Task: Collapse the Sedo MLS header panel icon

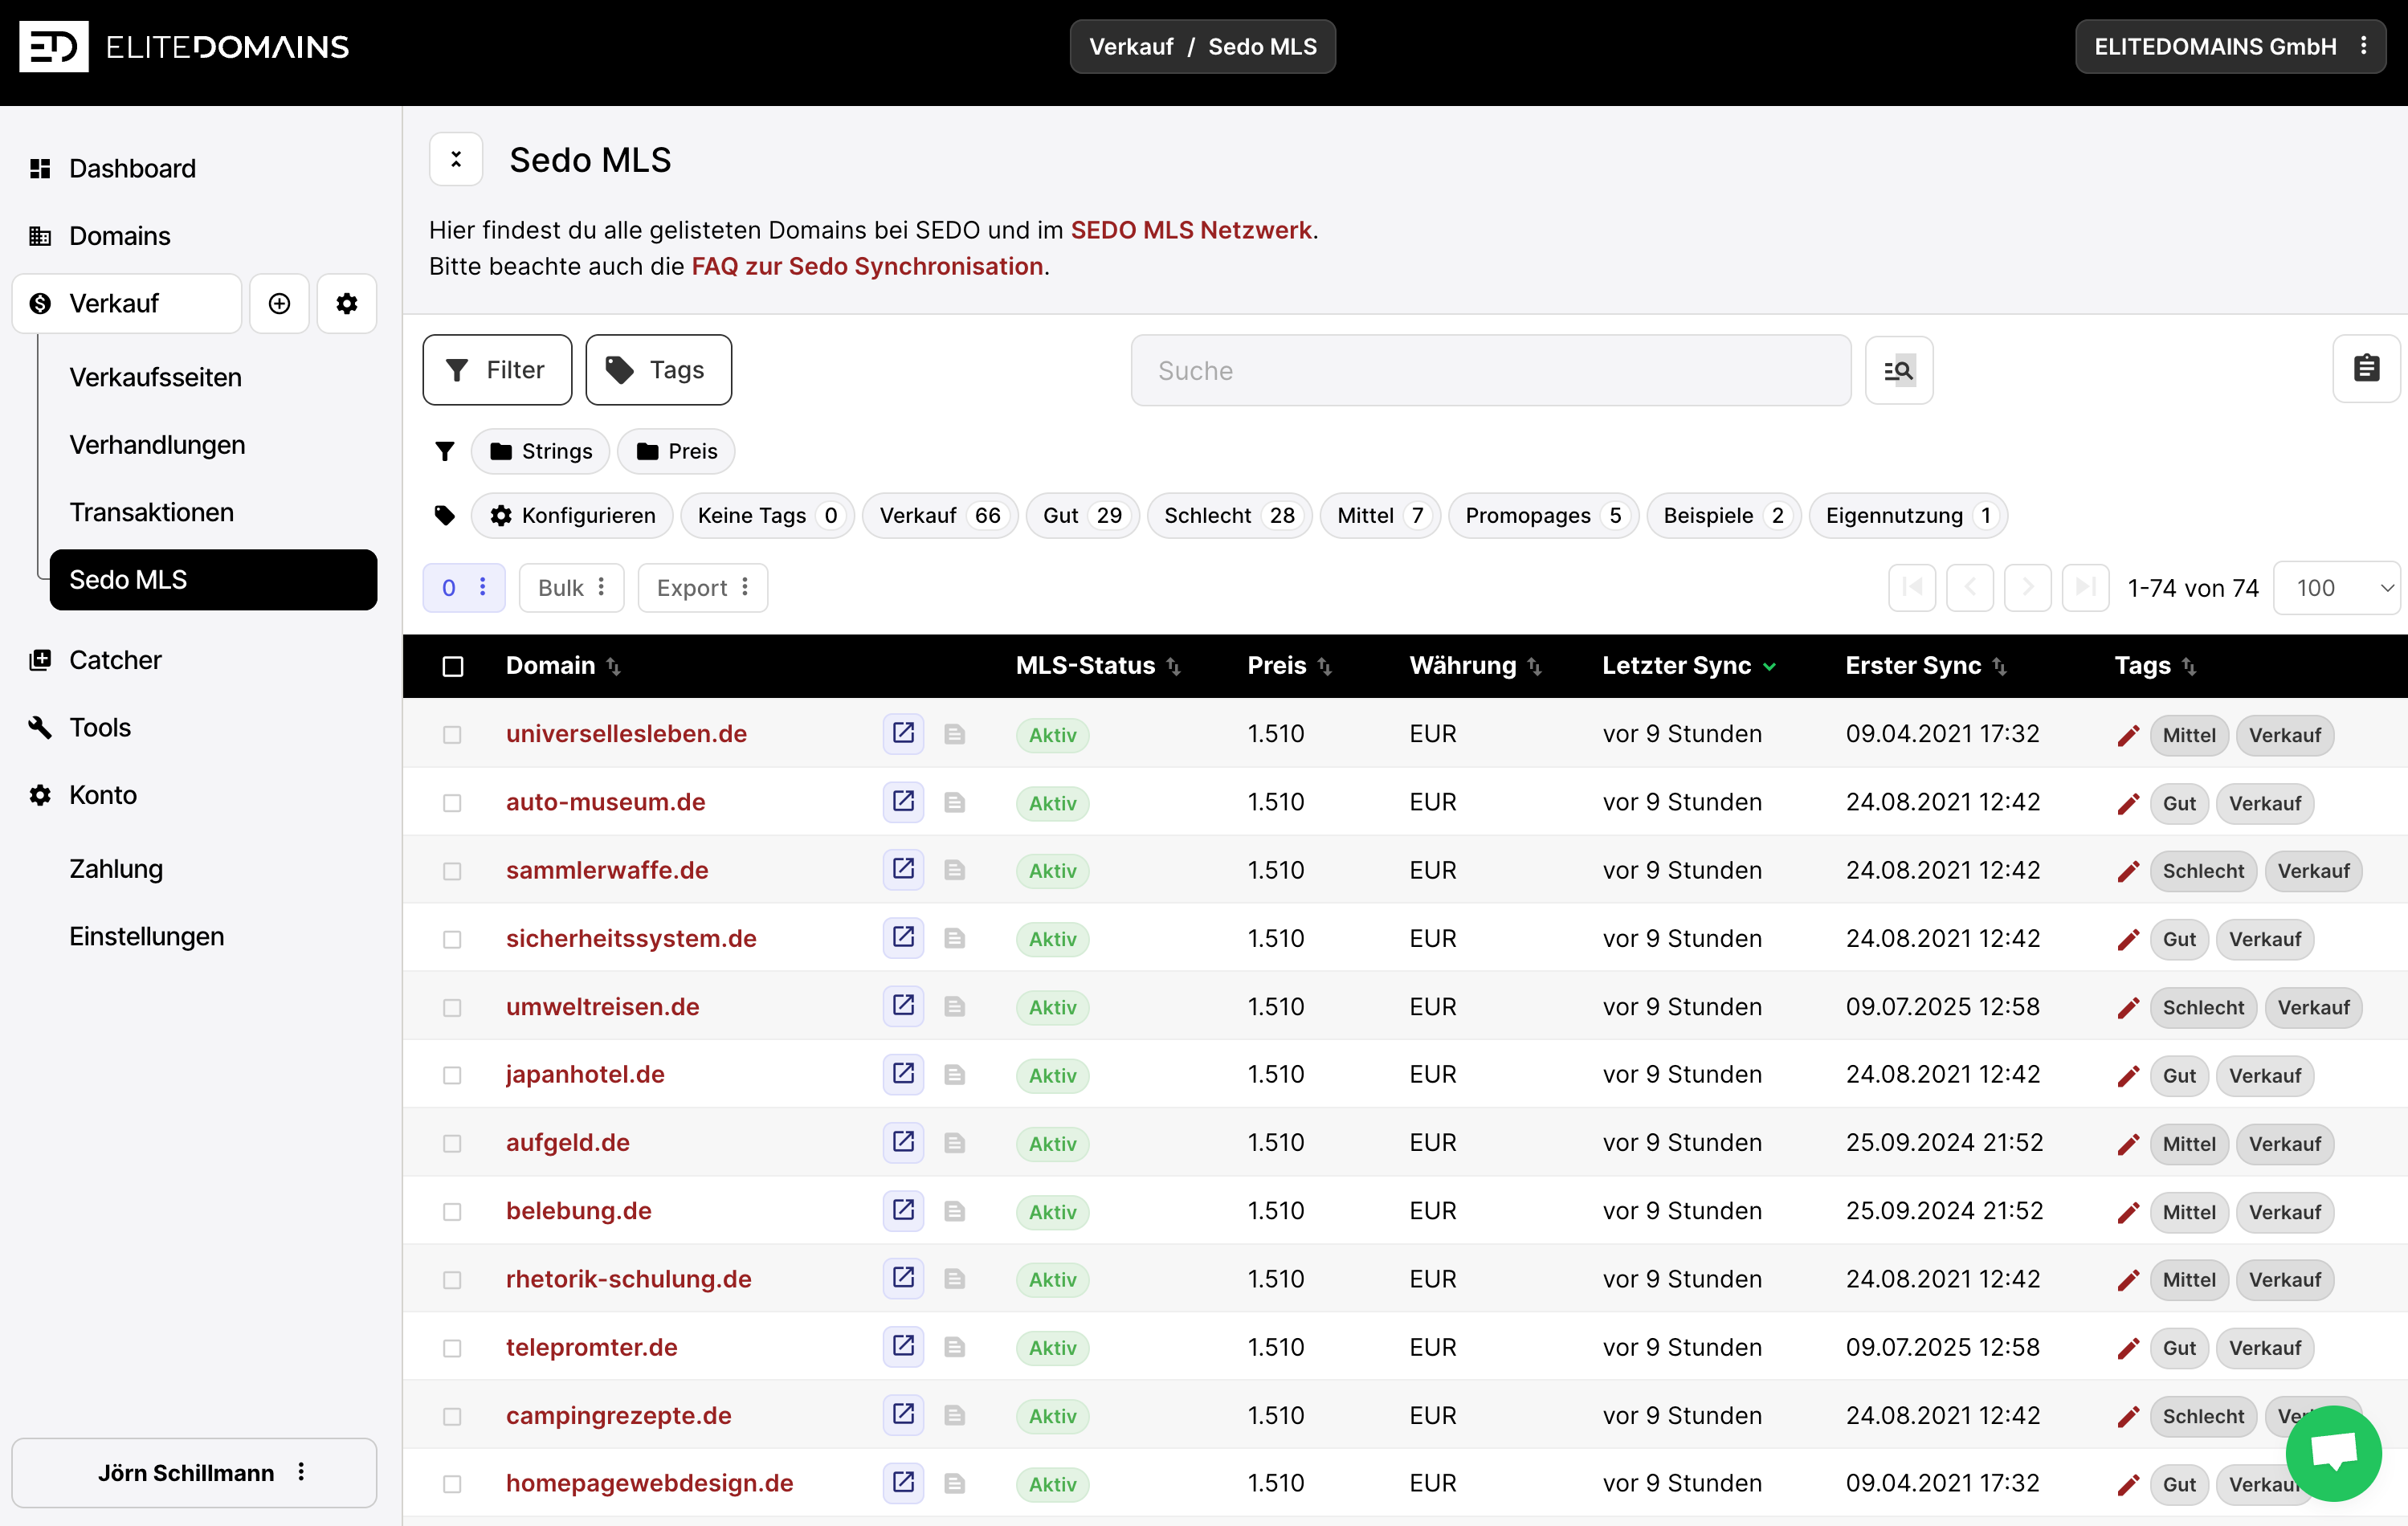Action: [x=456, y=159]
